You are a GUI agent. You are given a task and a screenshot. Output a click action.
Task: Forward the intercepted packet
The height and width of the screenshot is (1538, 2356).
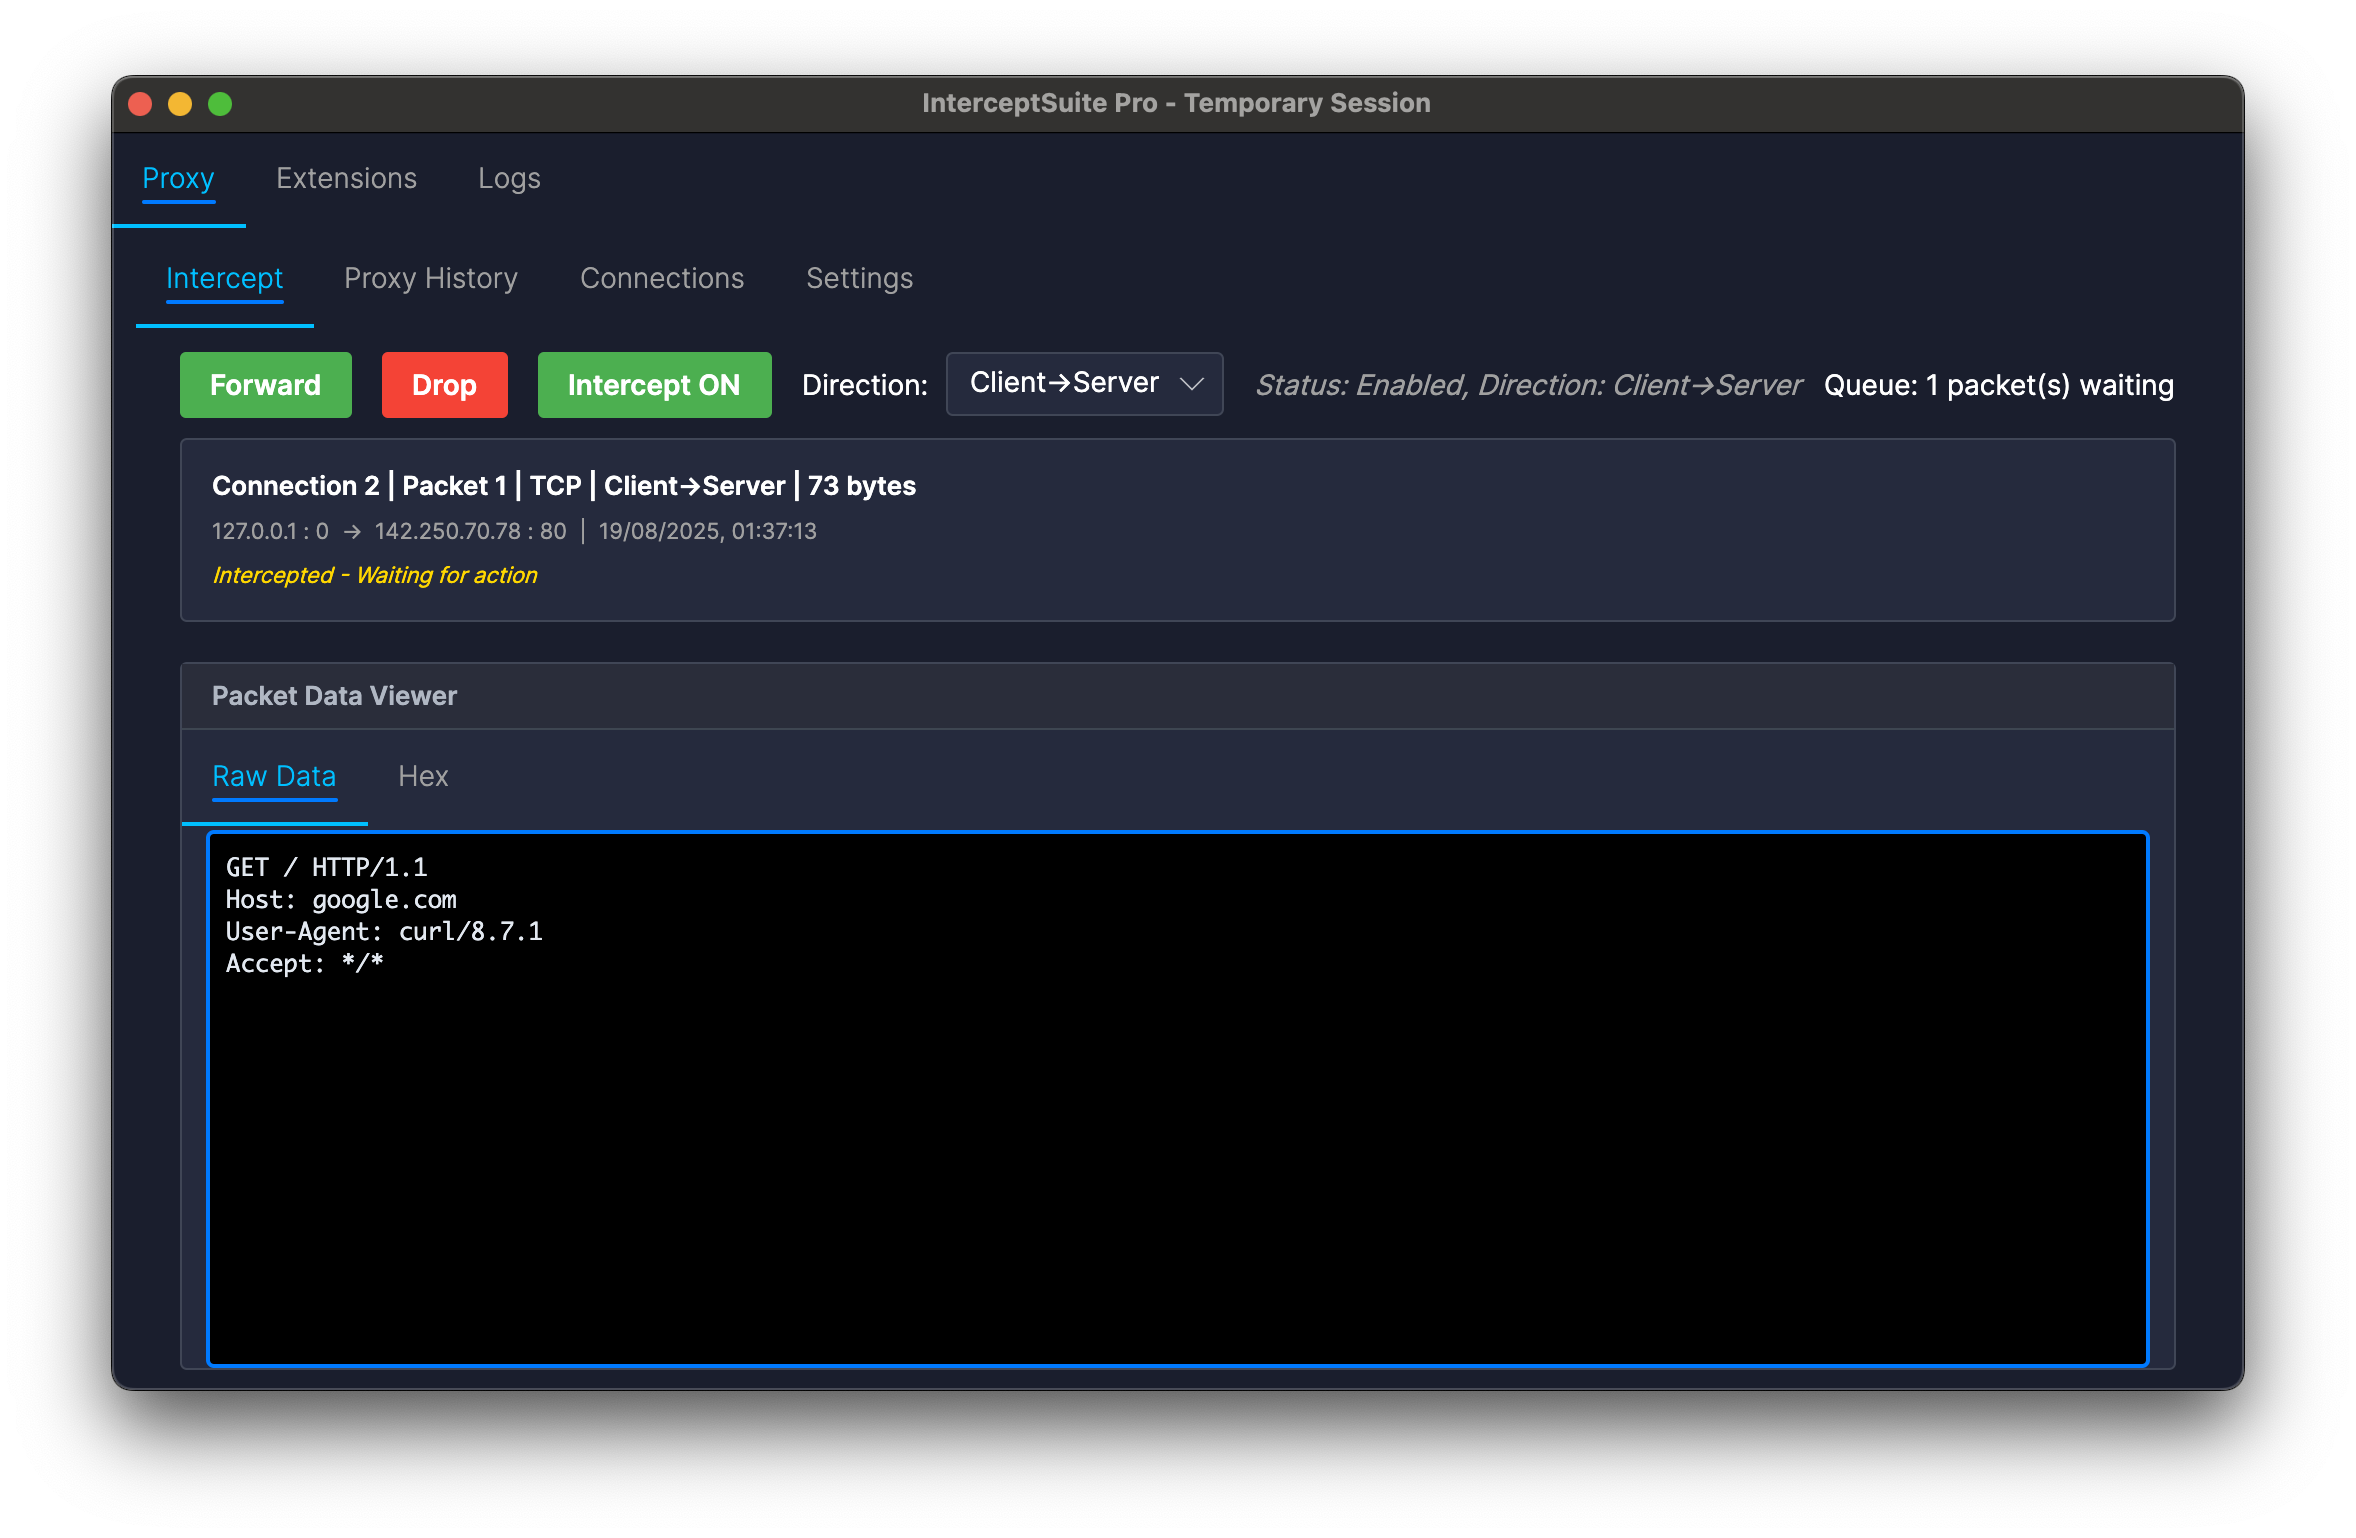[x=265, y=385]
